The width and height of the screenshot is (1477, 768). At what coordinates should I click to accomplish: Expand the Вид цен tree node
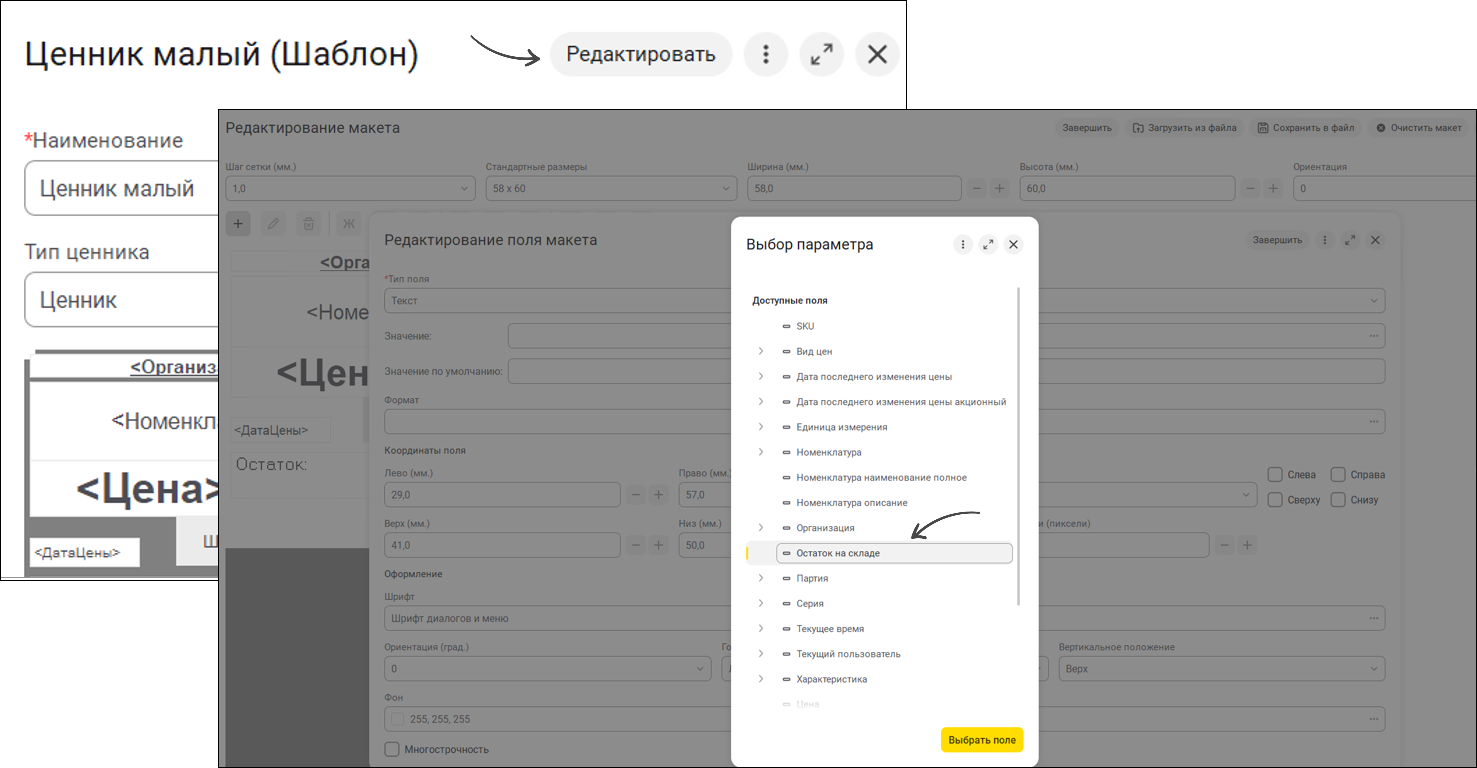(x=761, y=351)
